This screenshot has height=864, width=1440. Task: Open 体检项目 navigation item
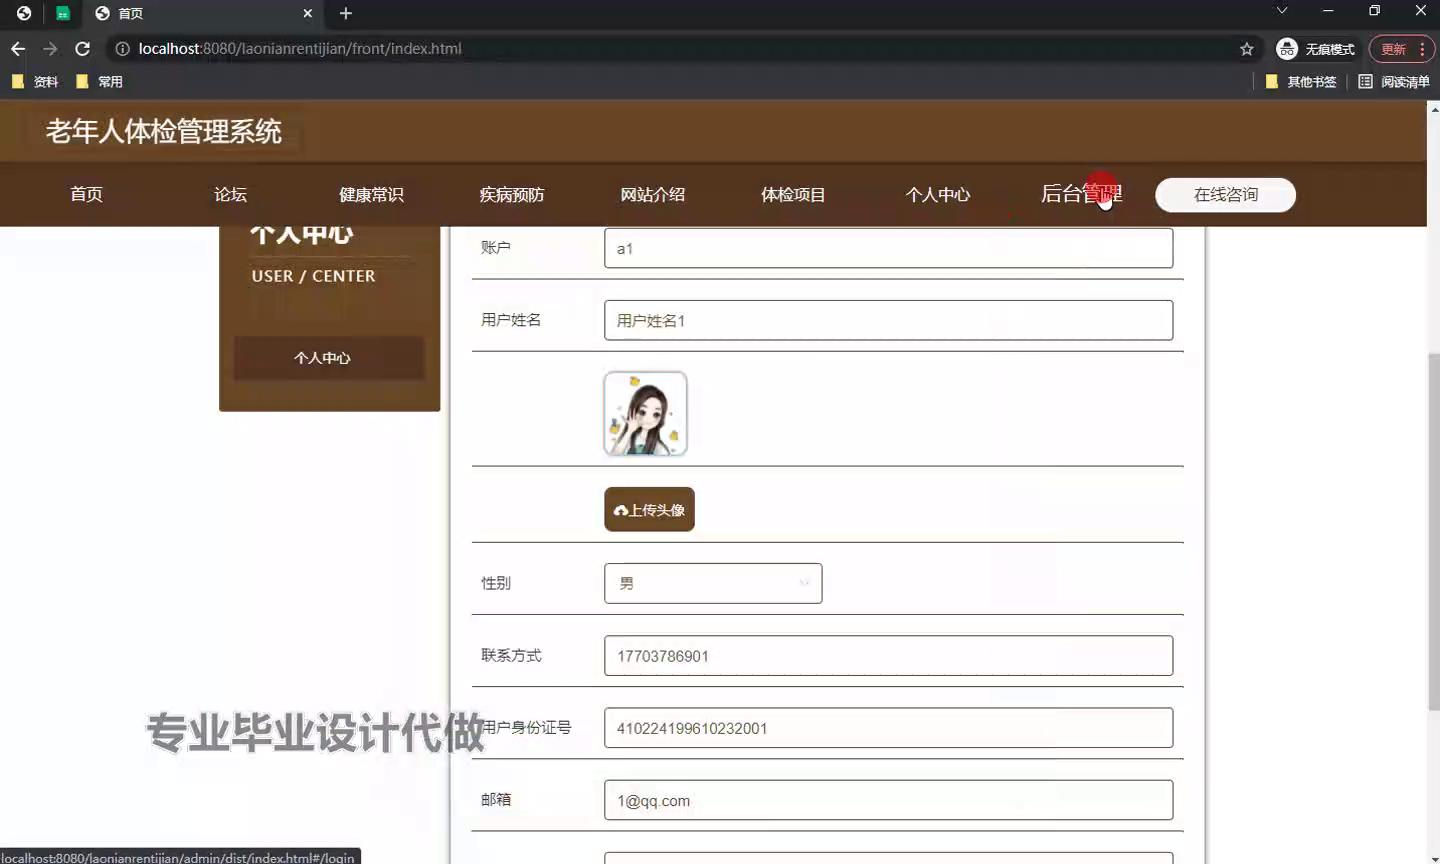pos(793,195)
